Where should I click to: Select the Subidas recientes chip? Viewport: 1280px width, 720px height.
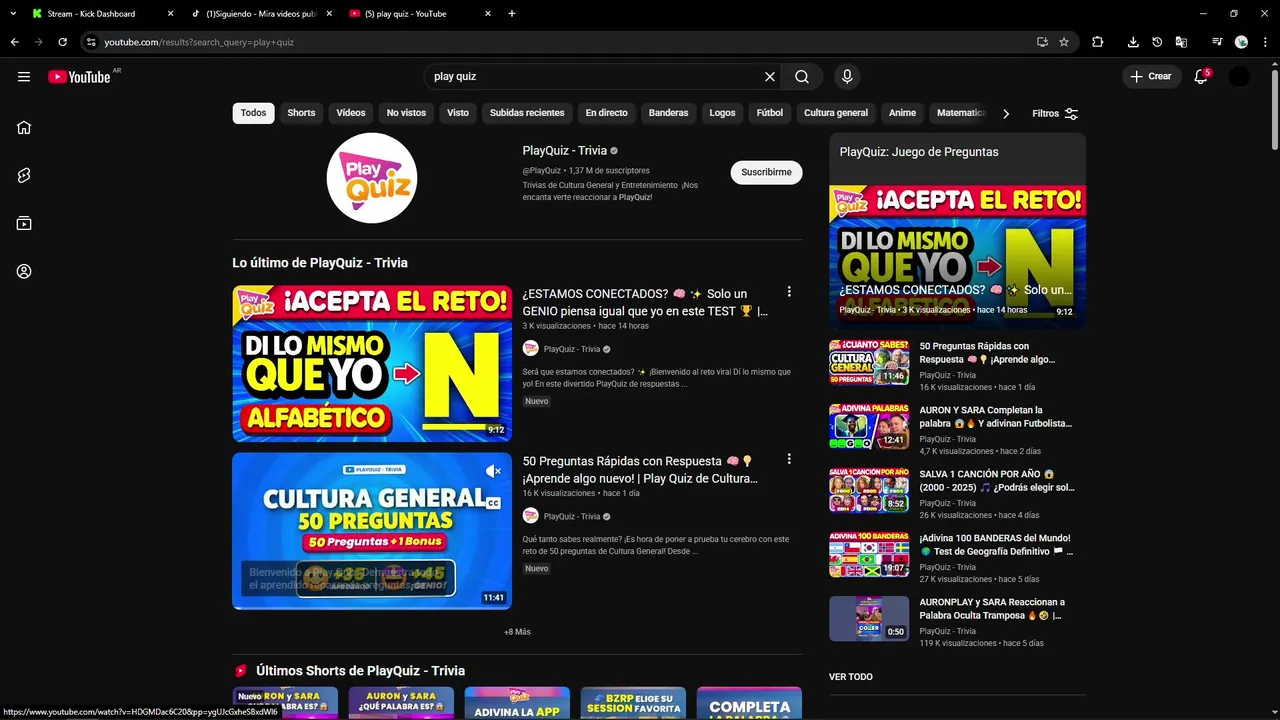point(527,113)
